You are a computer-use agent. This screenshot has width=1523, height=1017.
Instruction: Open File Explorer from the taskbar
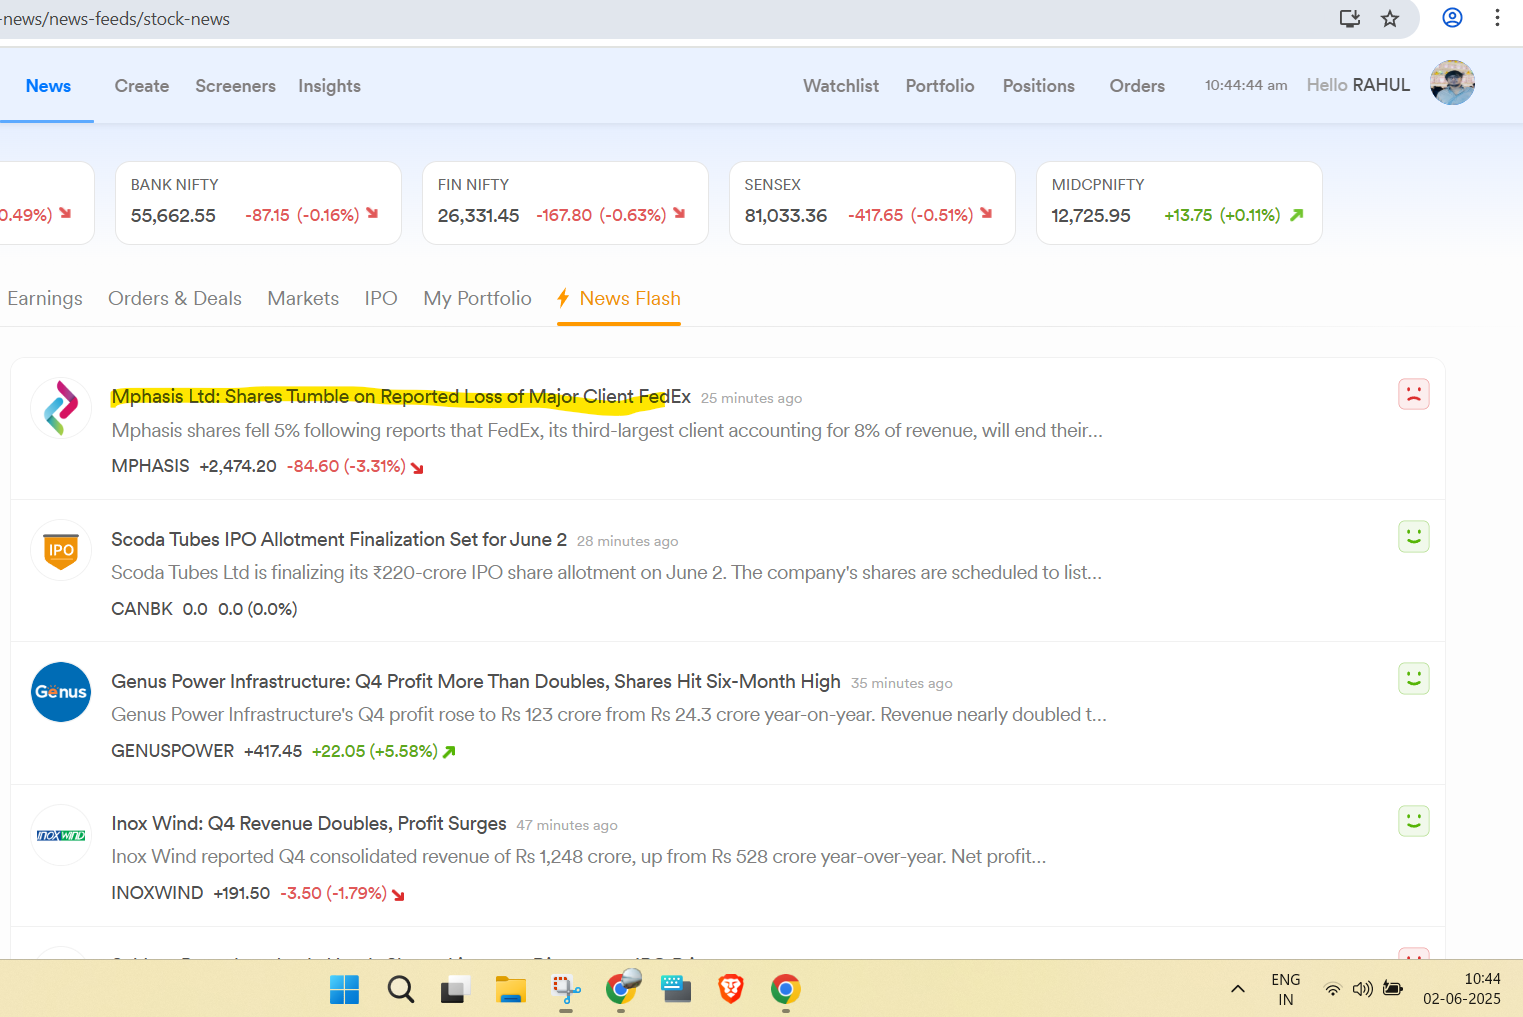(x=511, y=989)
